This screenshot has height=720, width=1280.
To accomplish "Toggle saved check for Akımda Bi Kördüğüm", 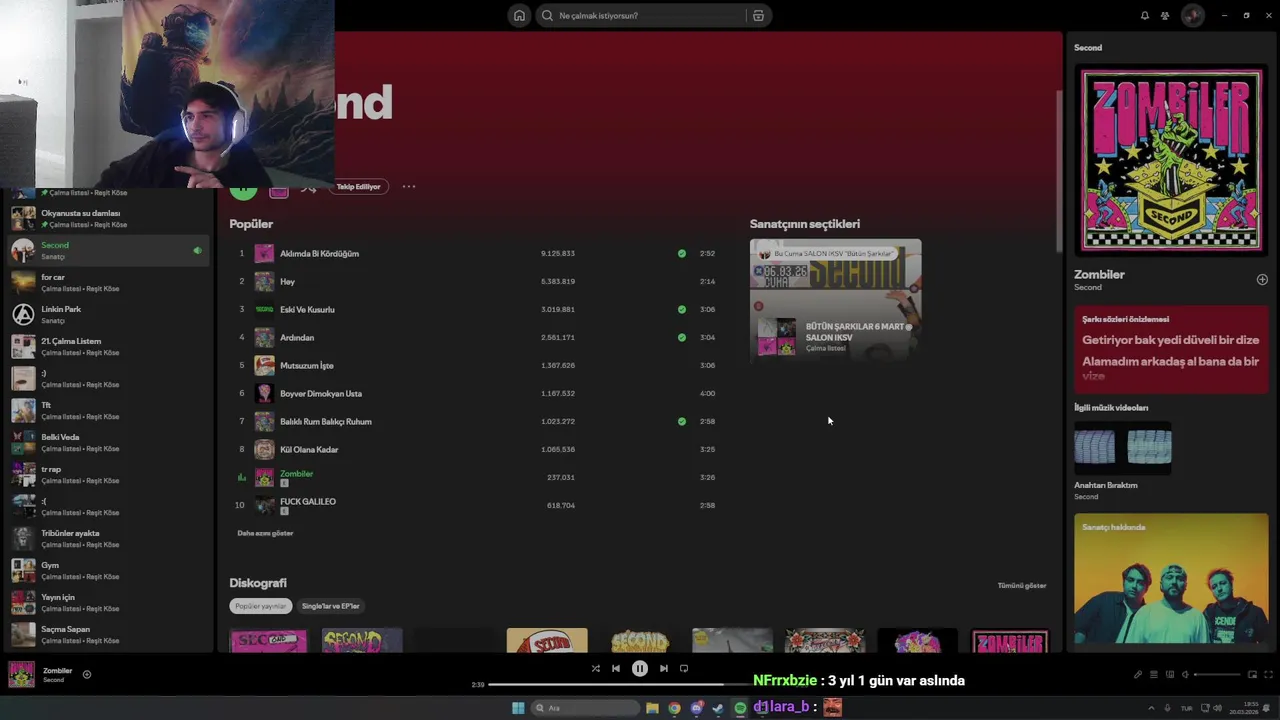I will tap(682, 253).
